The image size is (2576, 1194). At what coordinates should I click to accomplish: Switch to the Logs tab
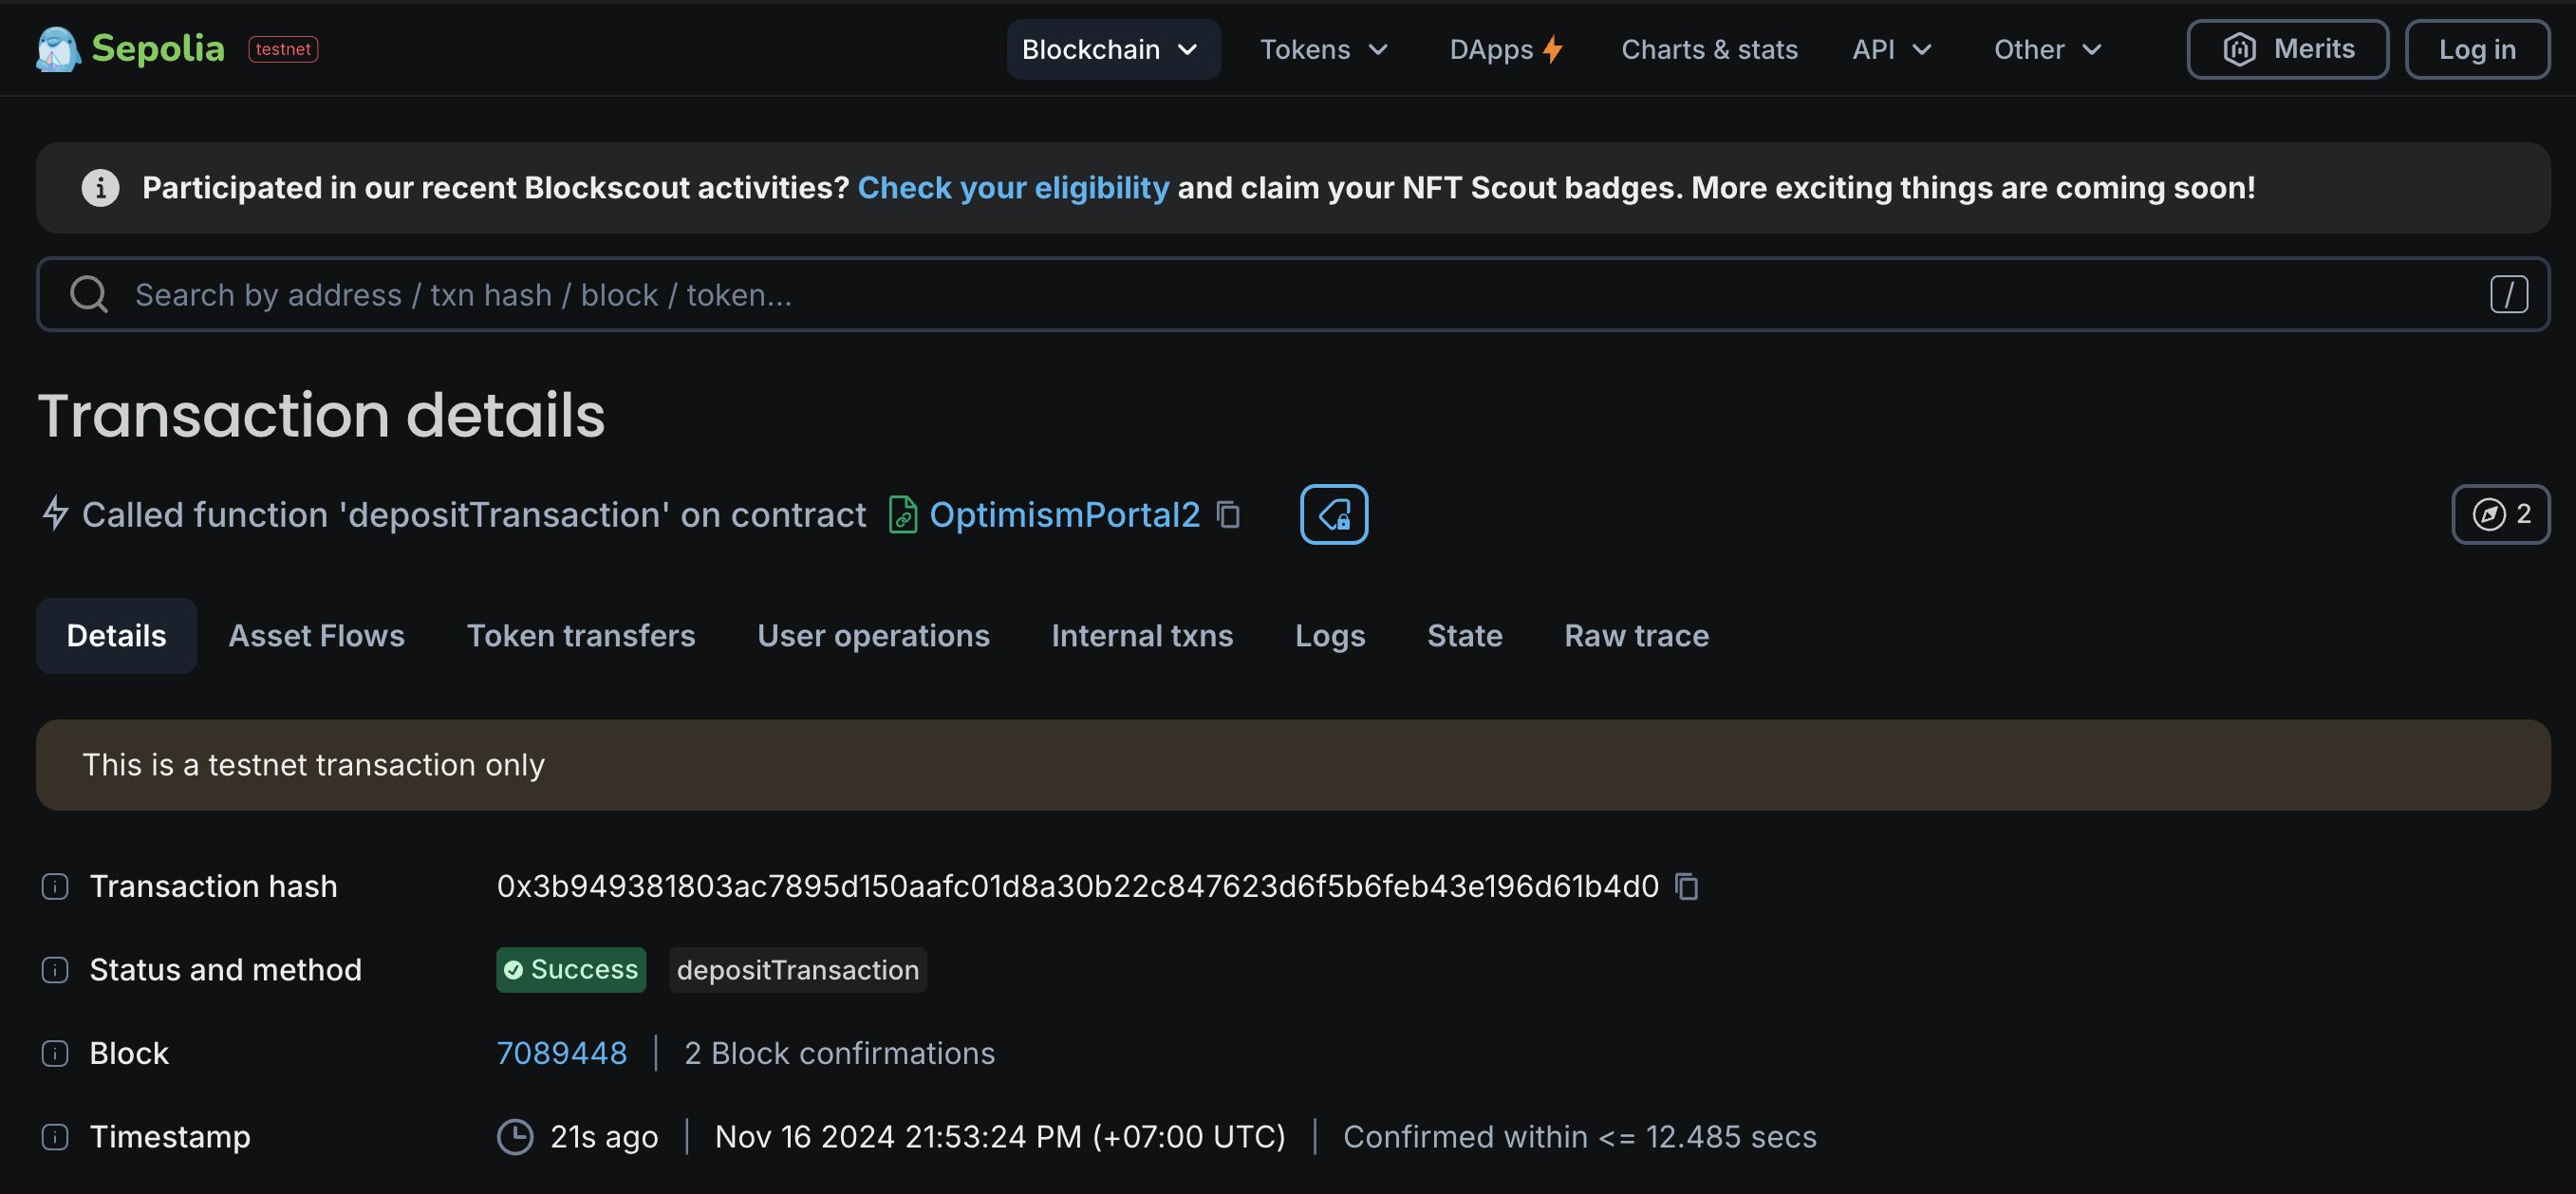click(x=1329, y=636)
